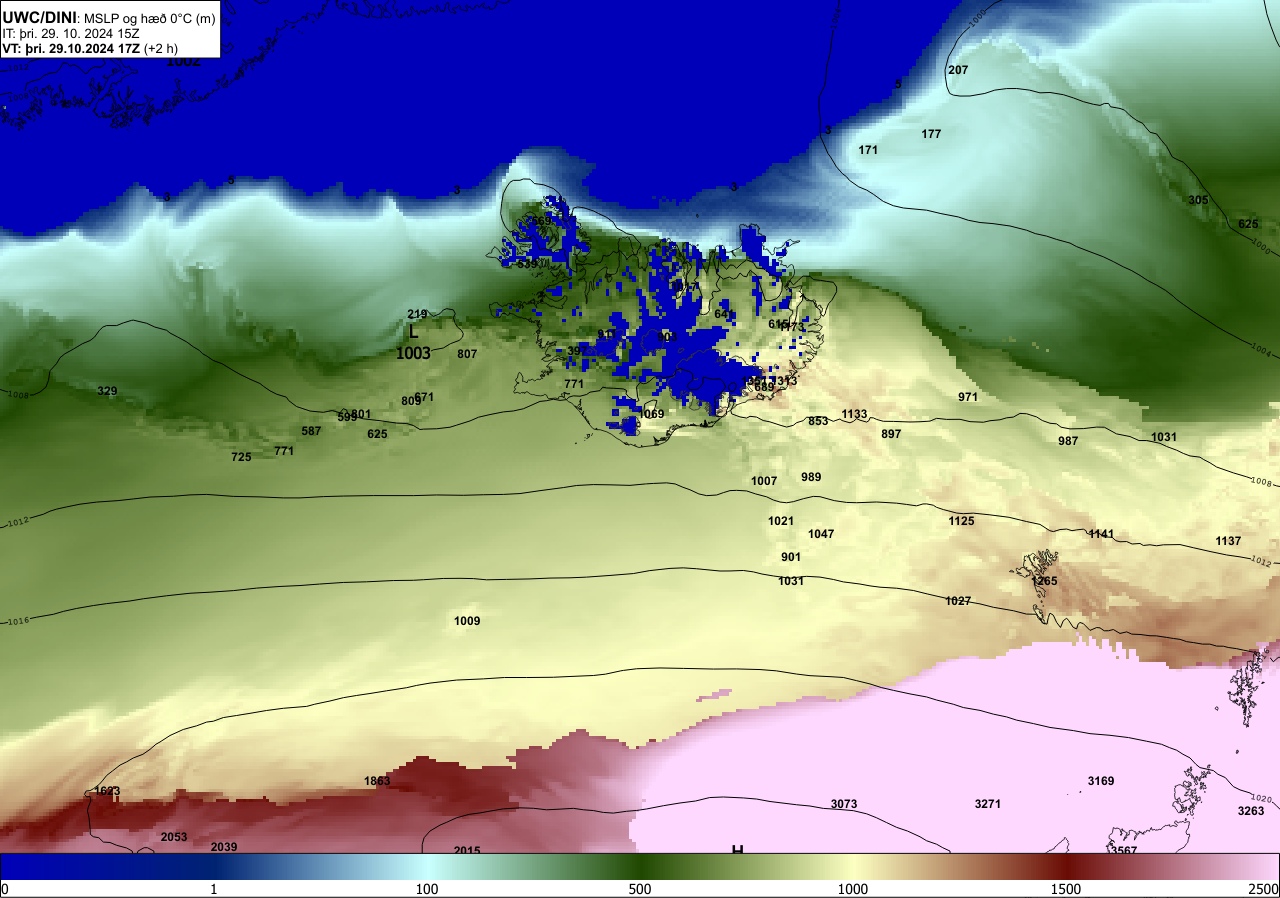The width and height of the screenshot is (1280, 898).
Task: Click the 0 tick on the colour scale
Action: coord(5,889)
